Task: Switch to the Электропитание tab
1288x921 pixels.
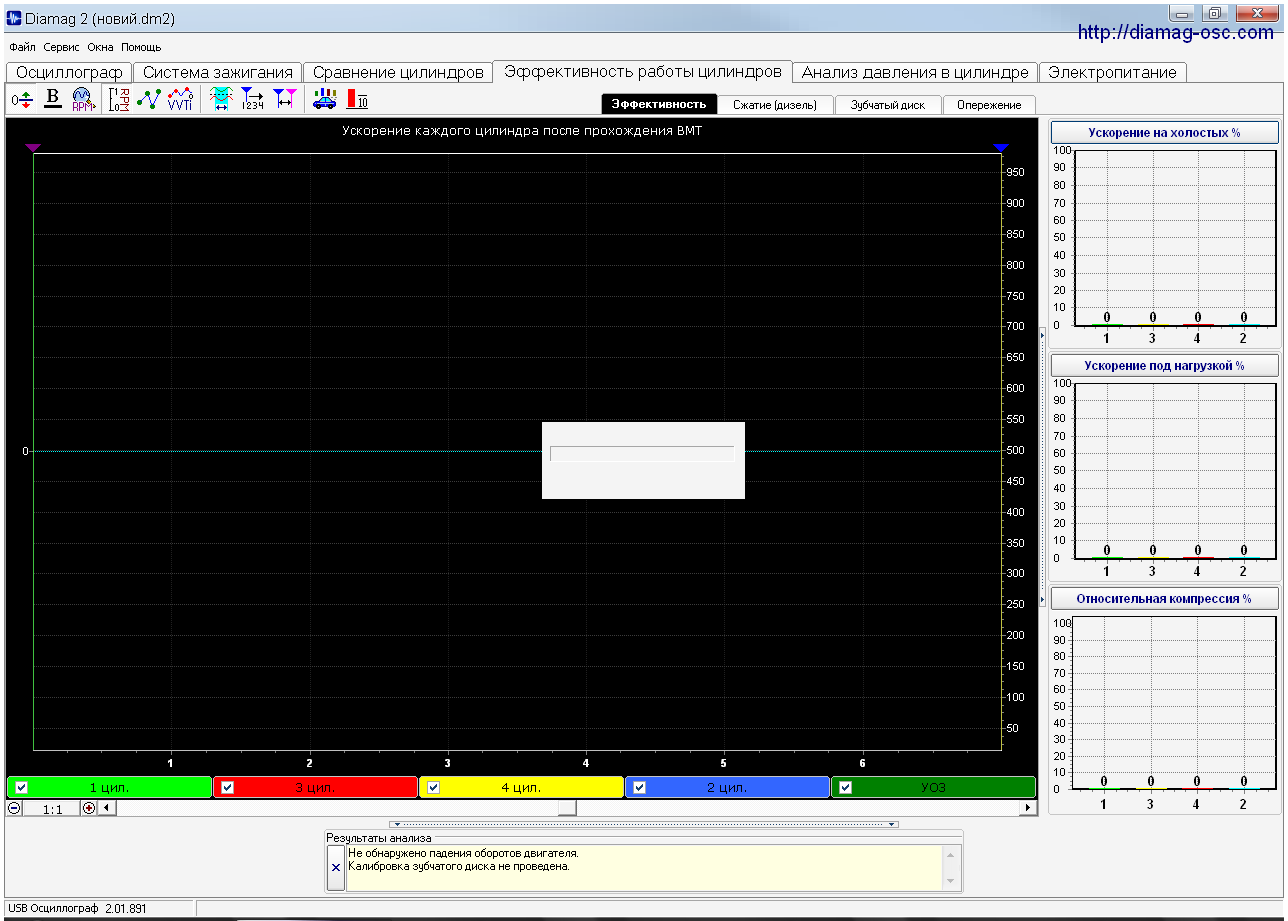Action: pyautogui.click(x=1113, y=72)
